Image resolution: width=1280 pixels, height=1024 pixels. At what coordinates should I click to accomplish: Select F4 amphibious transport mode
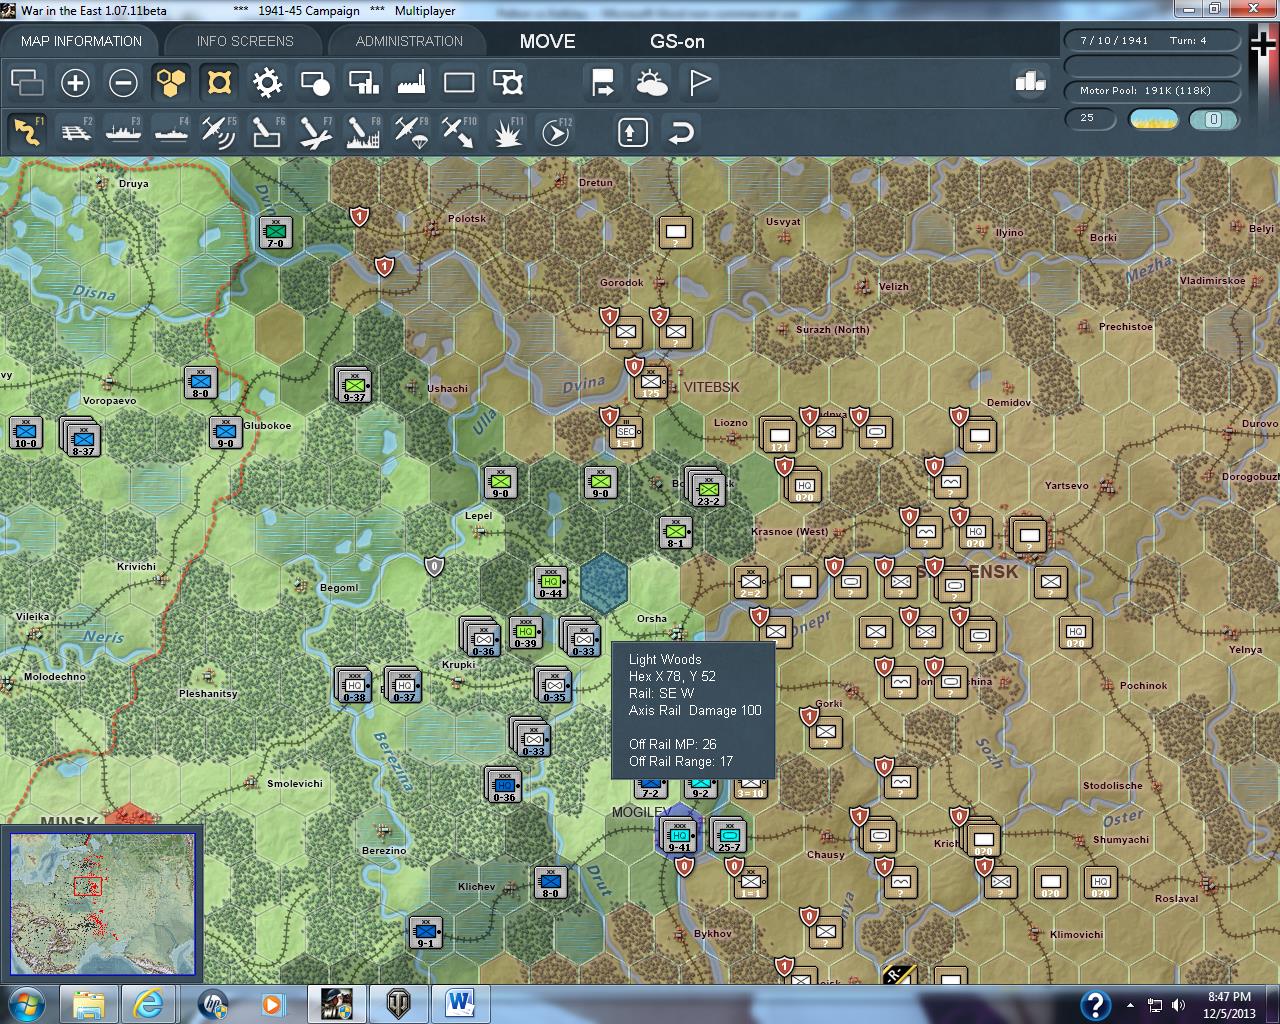171,132
